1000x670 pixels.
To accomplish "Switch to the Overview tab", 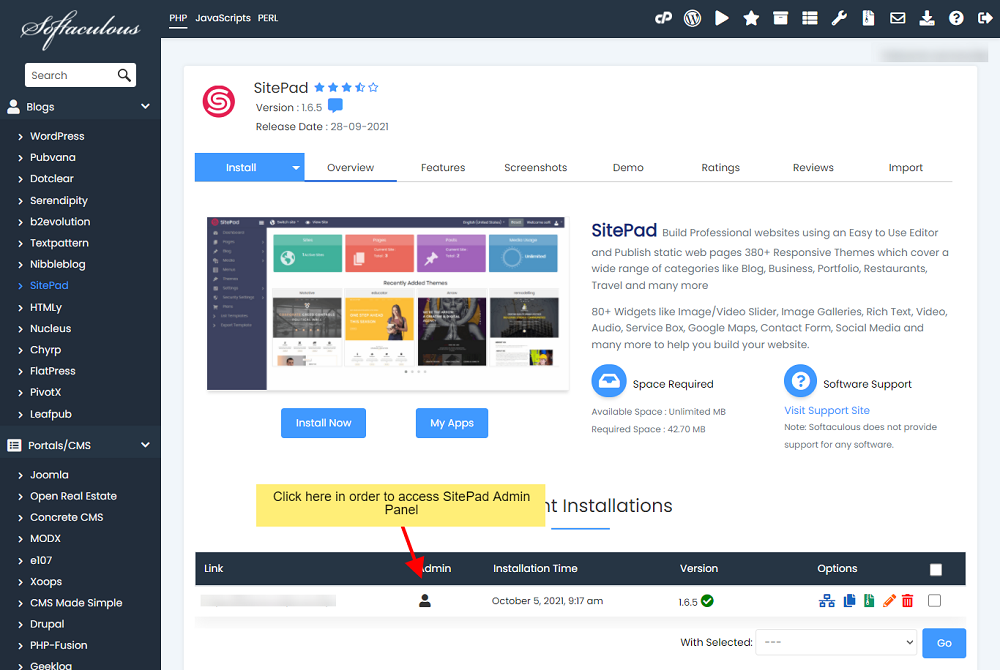I will point(350,168).
